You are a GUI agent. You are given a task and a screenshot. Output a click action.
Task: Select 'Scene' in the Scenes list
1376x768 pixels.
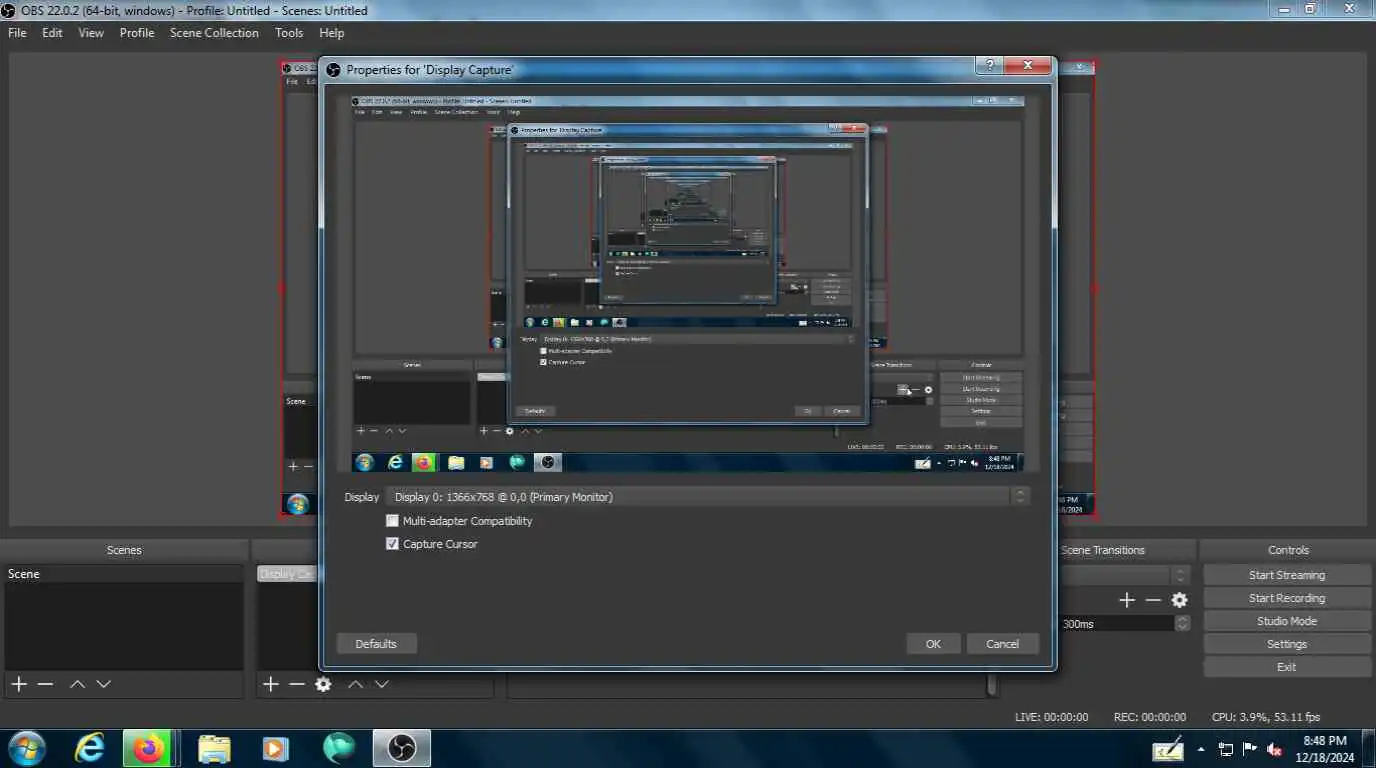(124, 574)
